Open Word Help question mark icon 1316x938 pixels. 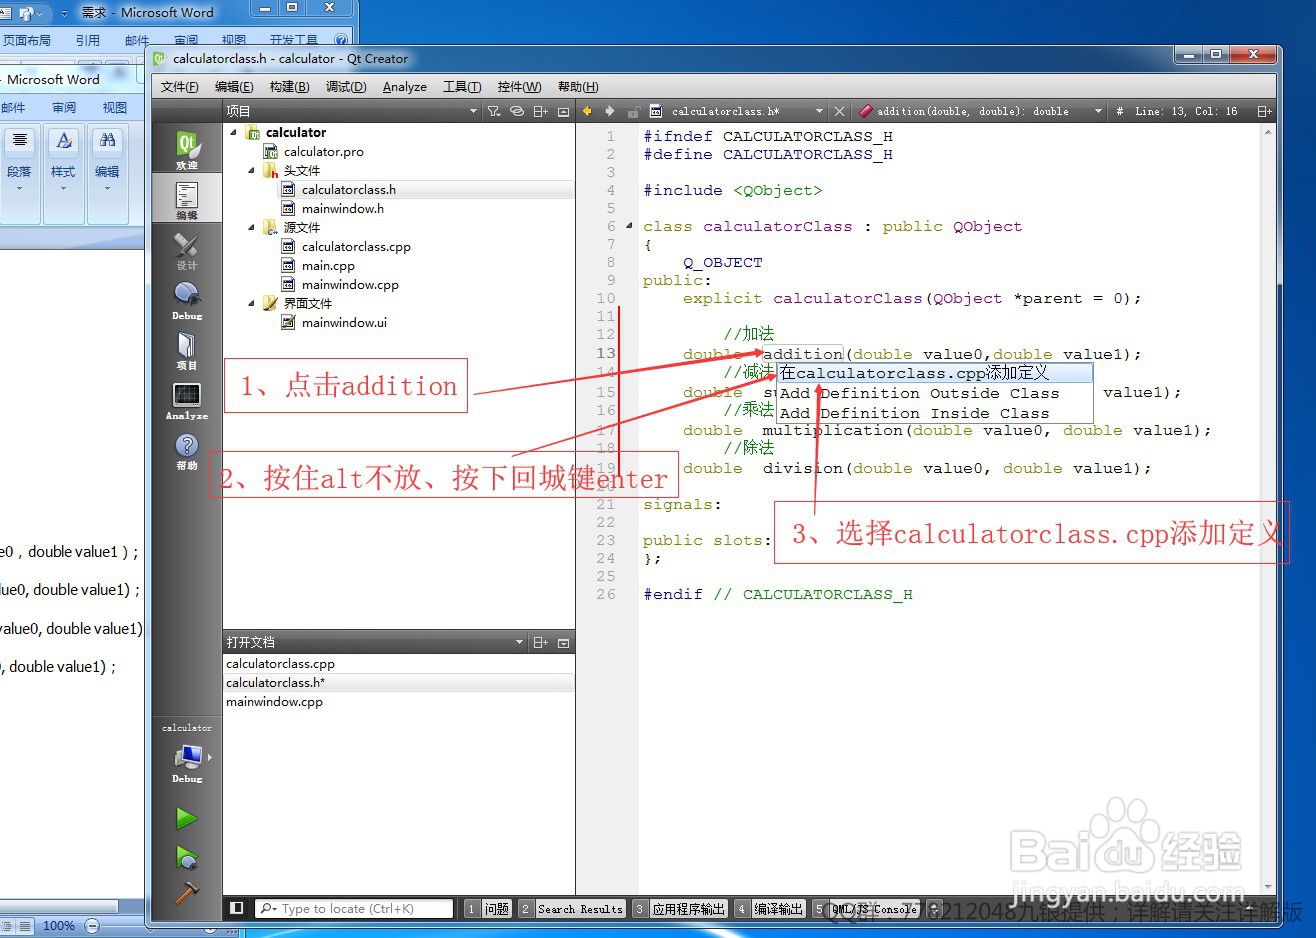coord(341,40)
